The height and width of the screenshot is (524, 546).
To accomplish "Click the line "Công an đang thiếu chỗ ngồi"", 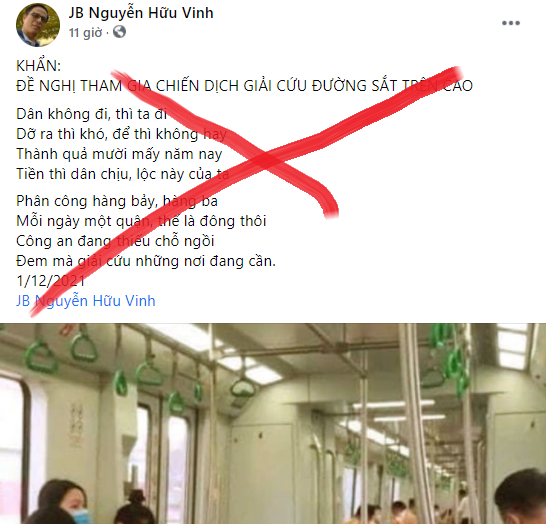I will pyautogui.click(x=115, y=241).
